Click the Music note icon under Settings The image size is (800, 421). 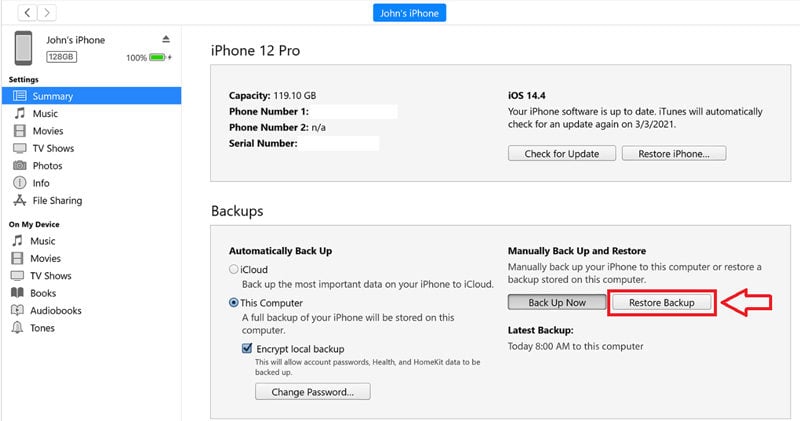click(18, 114)
